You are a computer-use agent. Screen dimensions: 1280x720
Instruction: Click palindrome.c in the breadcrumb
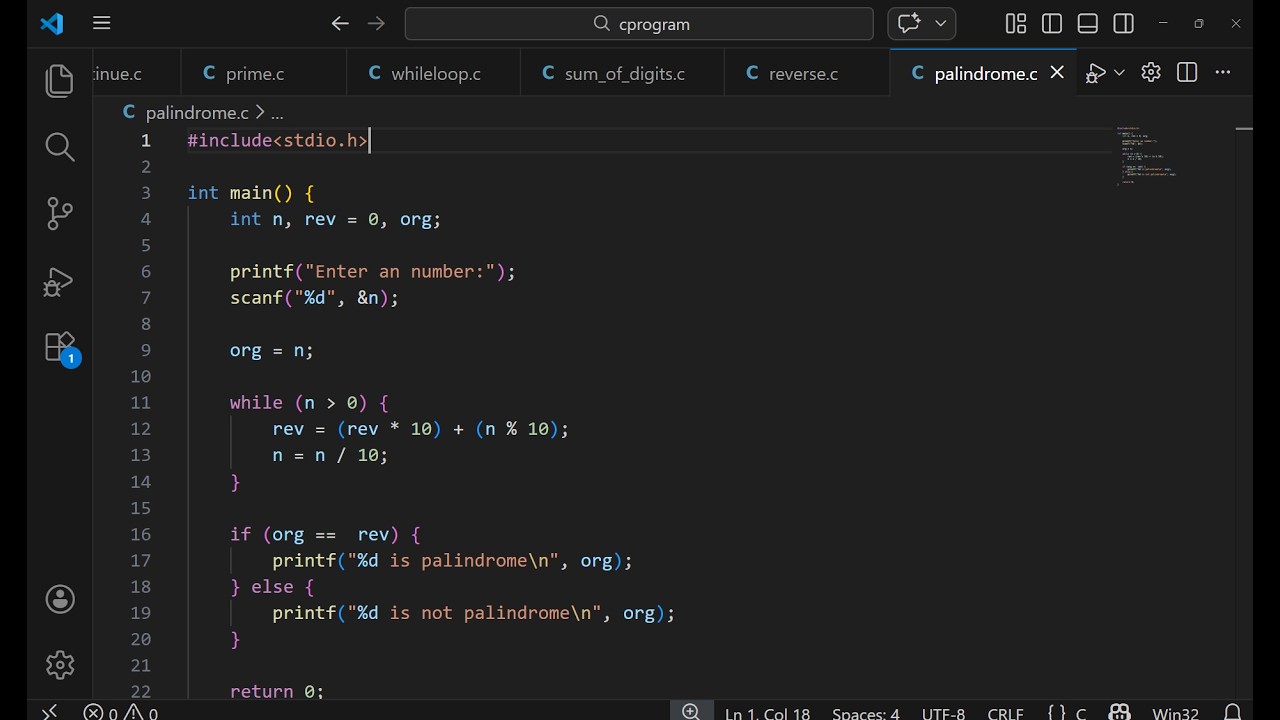[196, 113]
